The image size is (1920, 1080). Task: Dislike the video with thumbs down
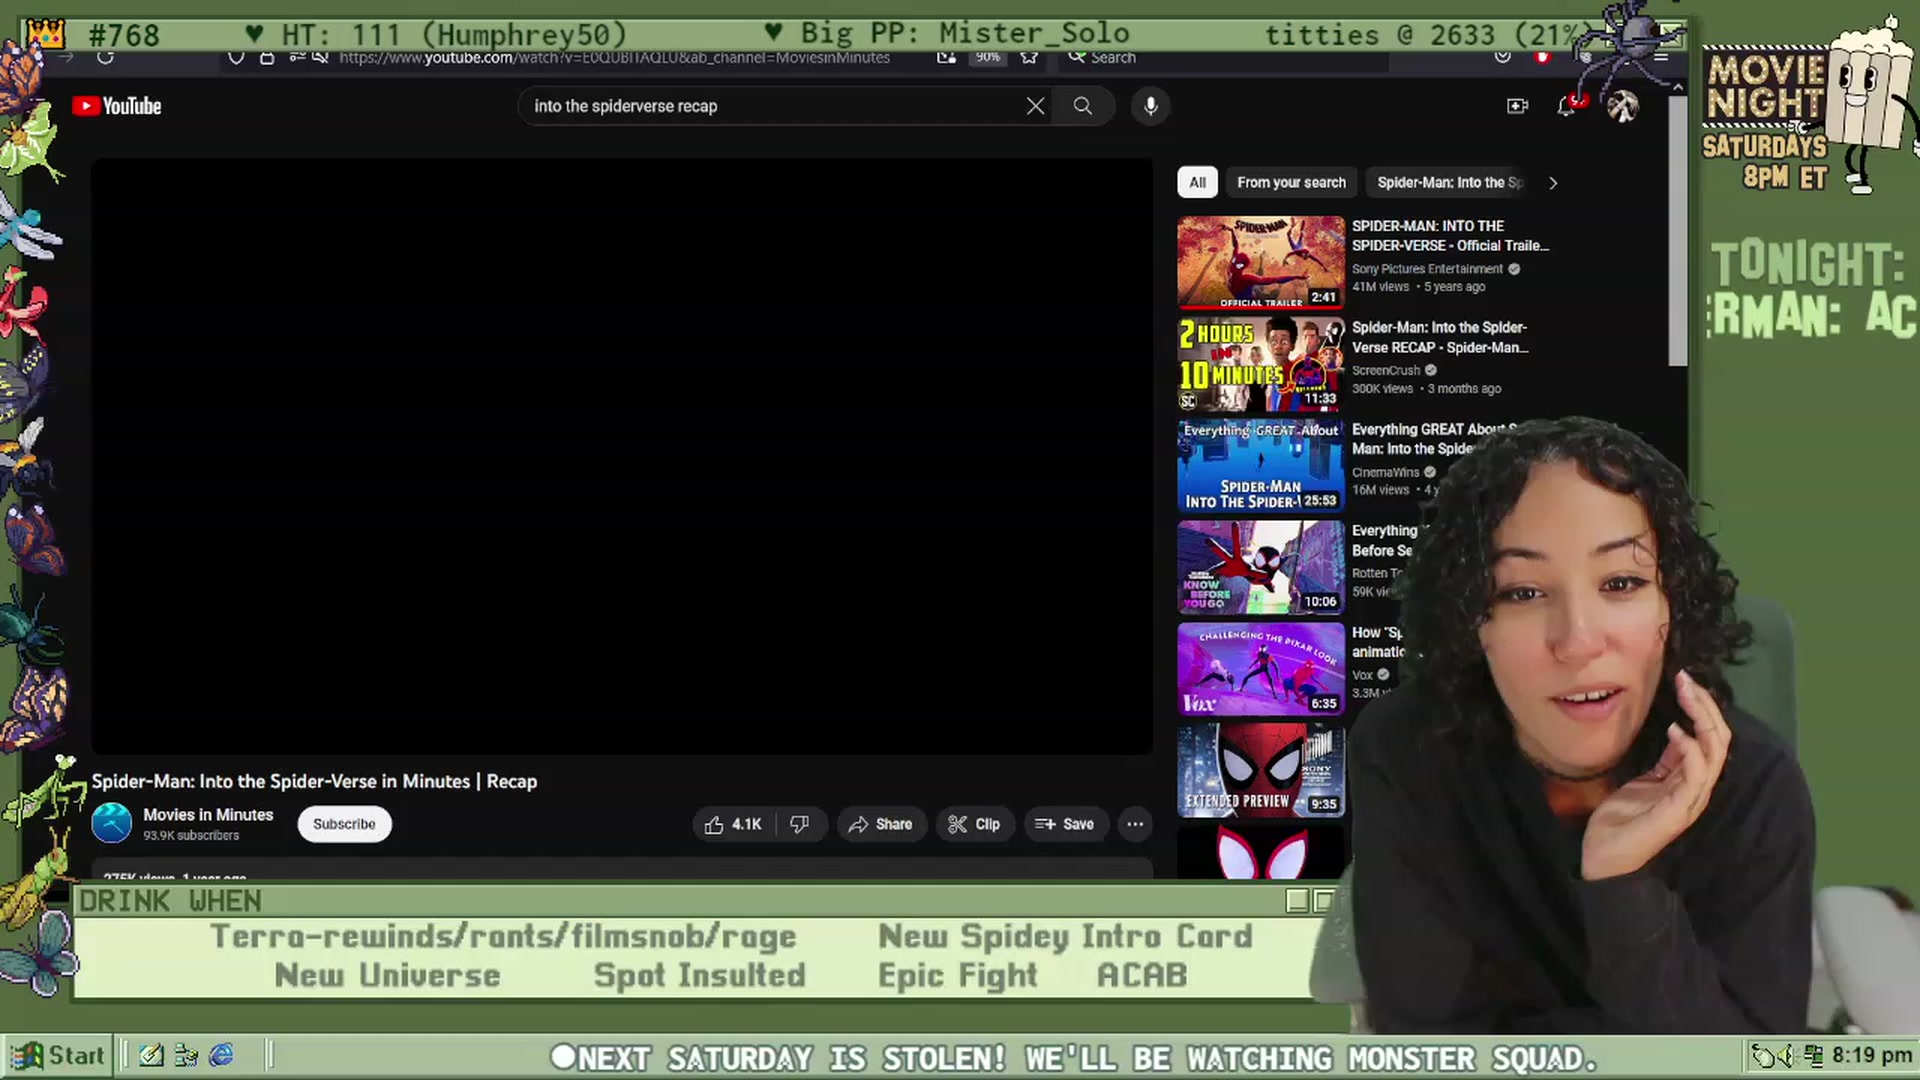click(x=800, y=824)
